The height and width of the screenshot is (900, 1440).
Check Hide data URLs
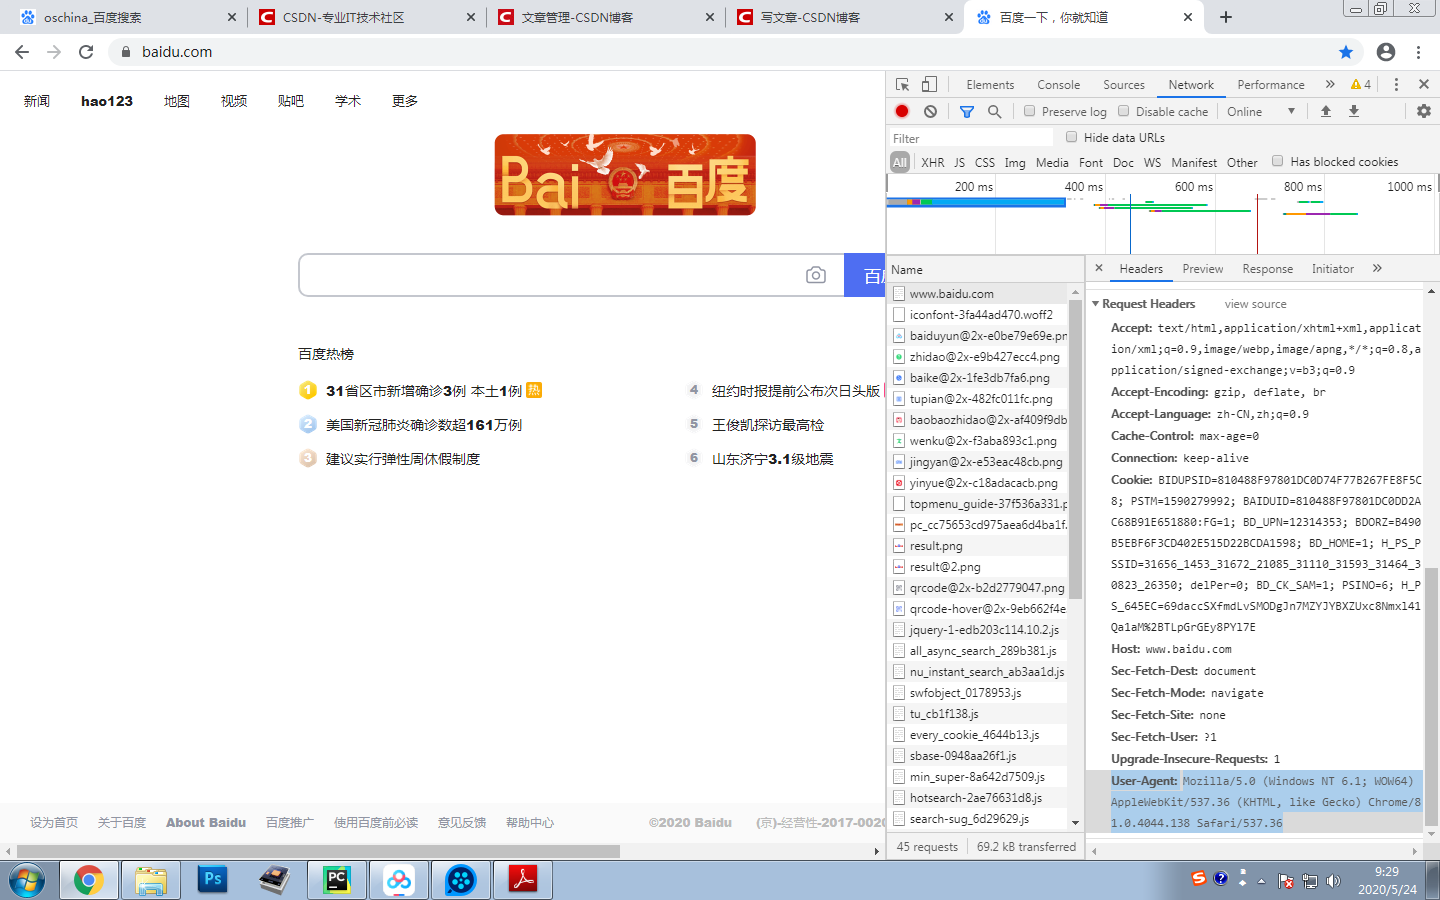tap(1071, 137)
